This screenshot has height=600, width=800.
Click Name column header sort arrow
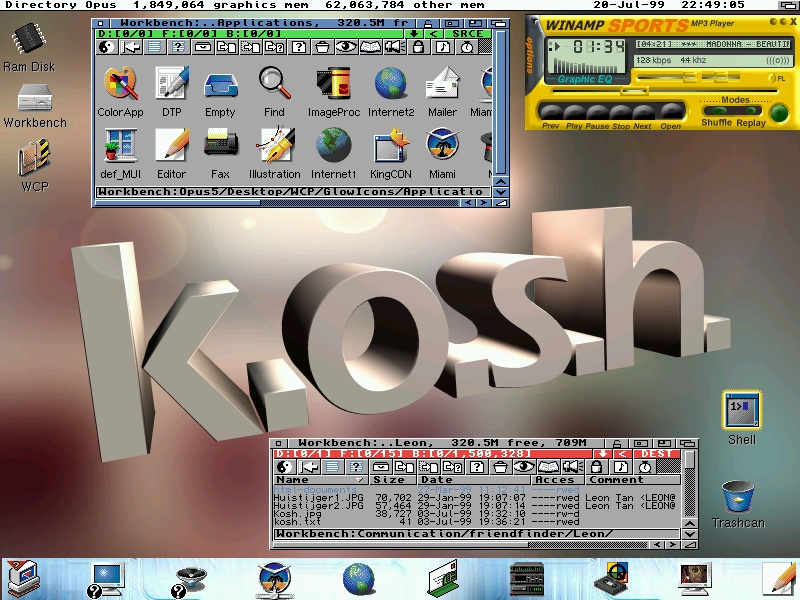[359, 480]
